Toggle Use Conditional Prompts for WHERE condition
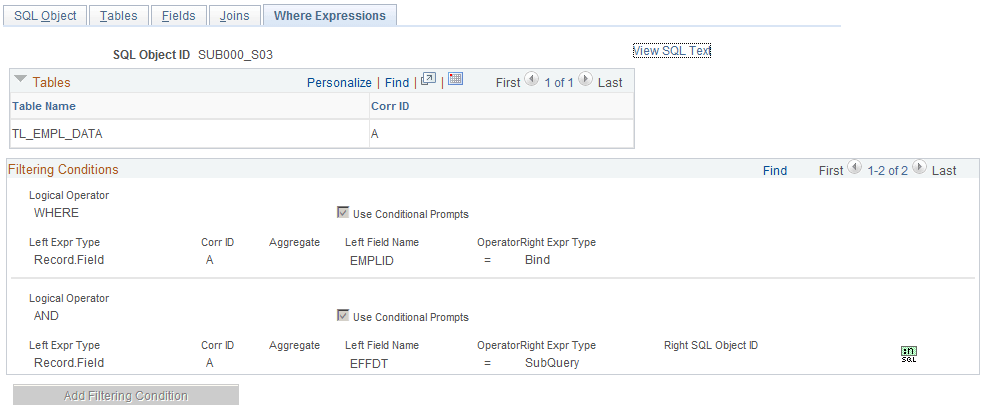The image size is (986, 410). click(344, 213)
